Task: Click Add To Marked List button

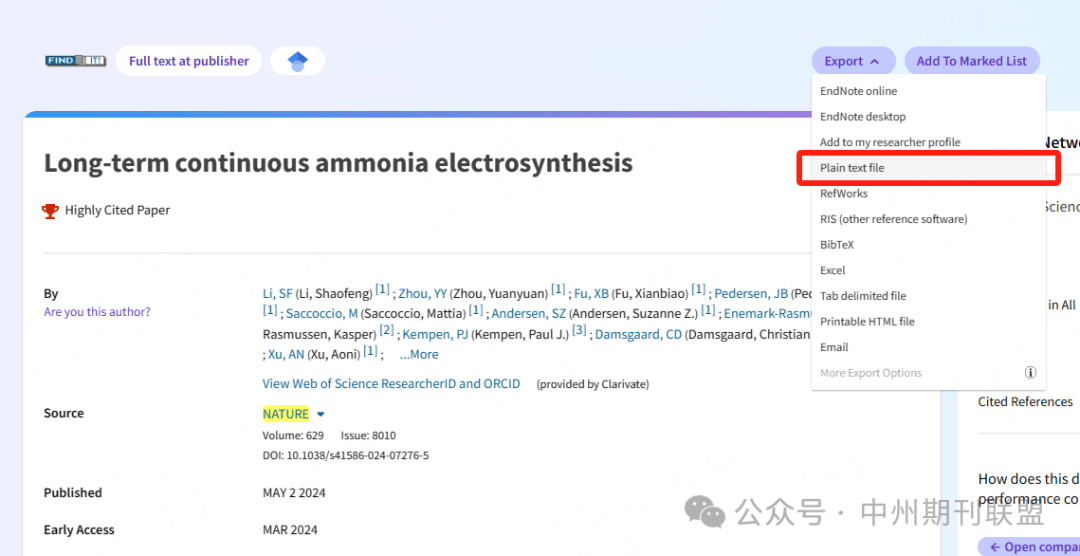Action: click(971, 61)
